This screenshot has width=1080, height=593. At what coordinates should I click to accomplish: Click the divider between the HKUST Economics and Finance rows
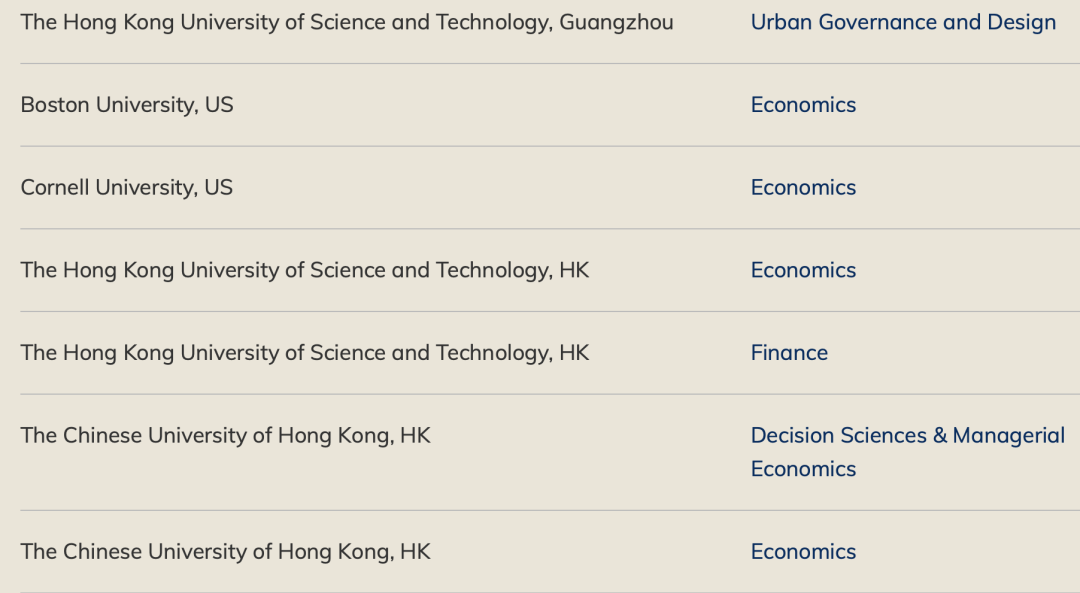coord(550,311)
